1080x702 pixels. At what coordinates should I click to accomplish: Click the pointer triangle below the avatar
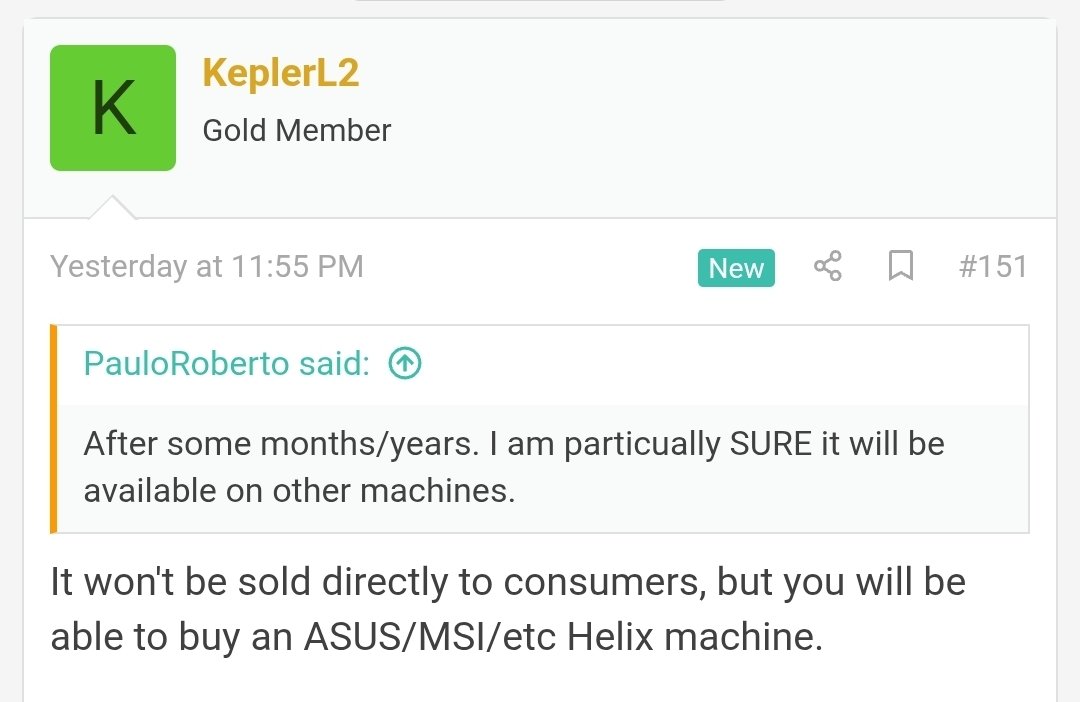coord(113,207)
